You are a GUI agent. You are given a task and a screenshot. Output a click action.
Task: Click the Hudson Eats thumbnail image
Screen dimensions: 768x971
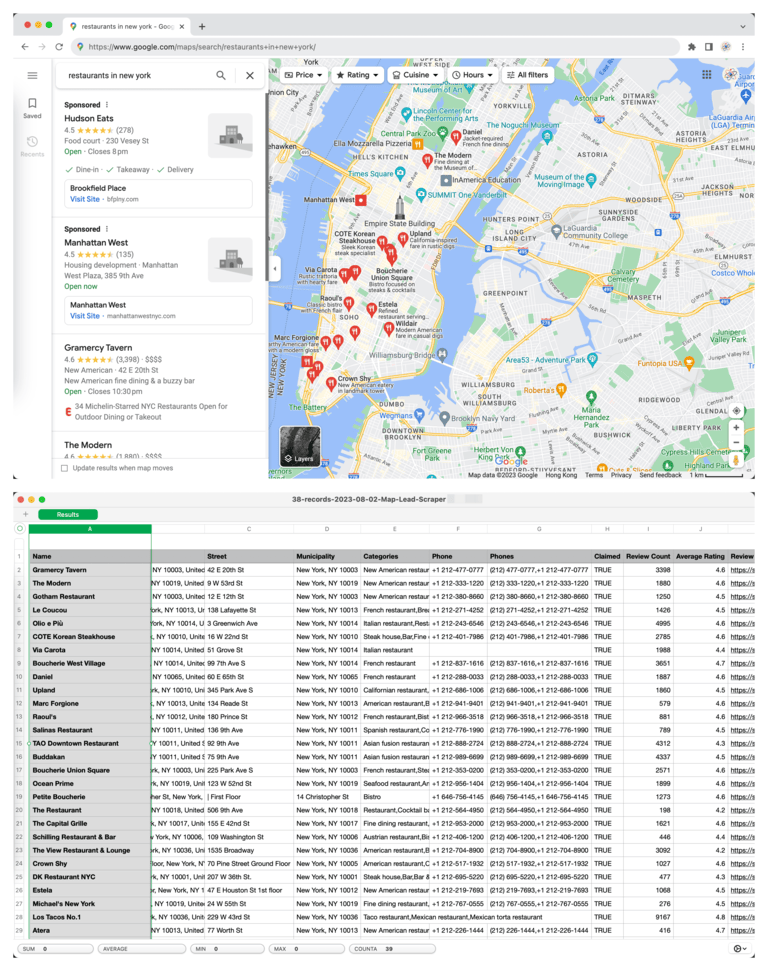pyautogui.click(x=230, y=135)
